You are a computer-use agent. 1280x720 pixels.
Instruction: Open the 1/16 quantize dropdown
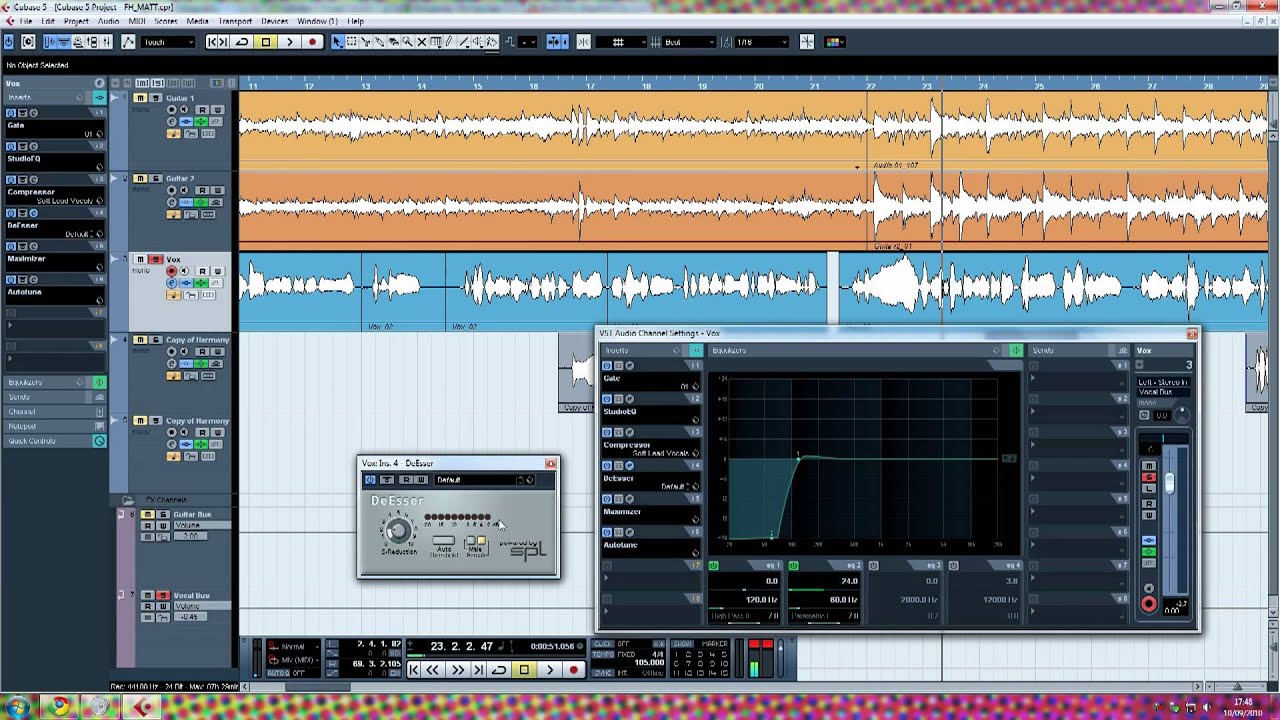761,42
